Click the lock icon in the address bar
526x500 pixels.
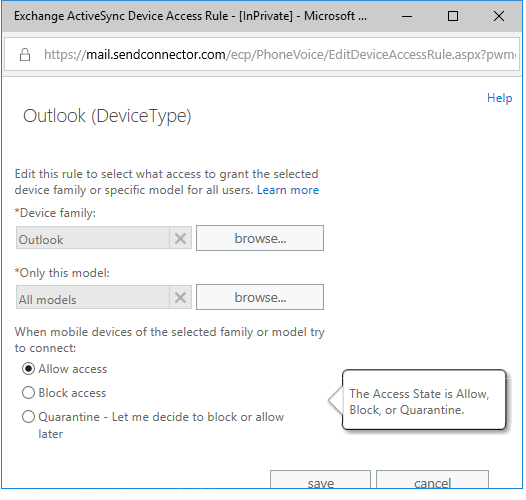pyautogui.click(x=25, y=54)
